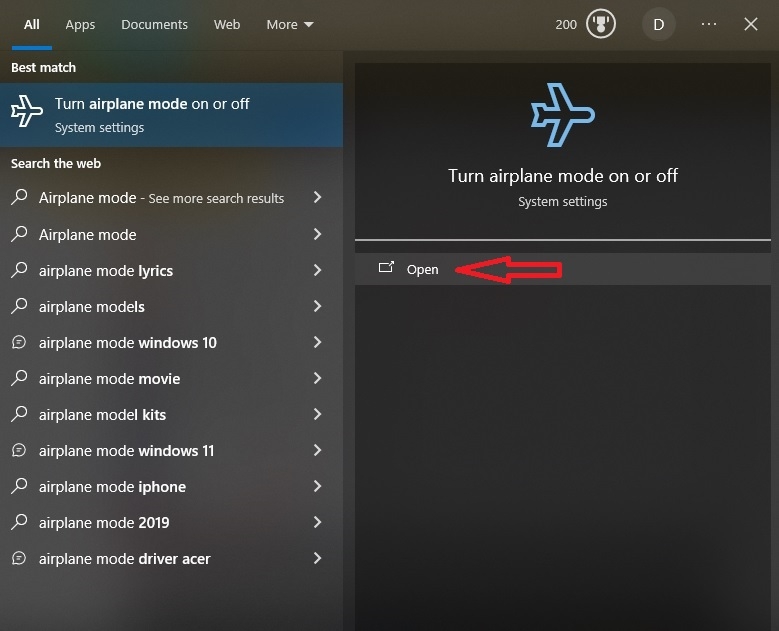Switch to the Documents tab

tap(154, 24)
